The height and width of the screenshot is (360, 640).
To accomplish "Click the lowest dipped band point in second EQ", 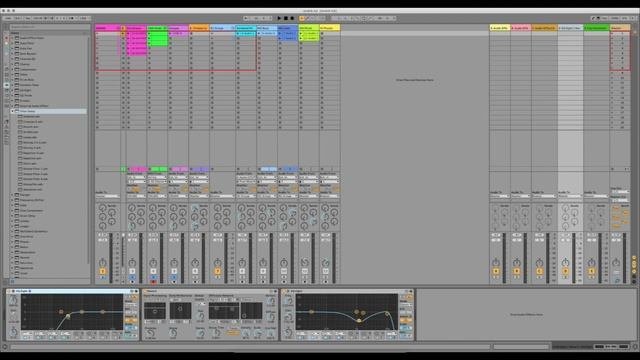I will (x=359, y=320).
